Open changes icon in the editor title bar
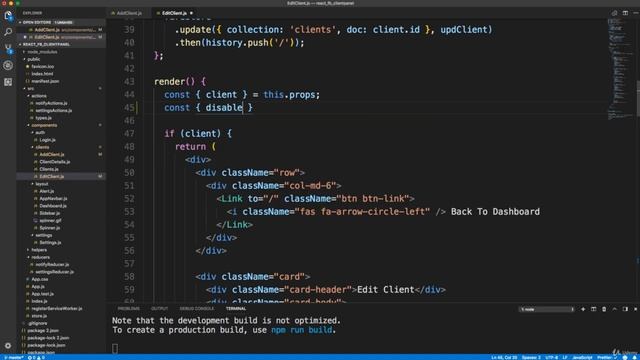Screen dimensions: 640x360 615,13
